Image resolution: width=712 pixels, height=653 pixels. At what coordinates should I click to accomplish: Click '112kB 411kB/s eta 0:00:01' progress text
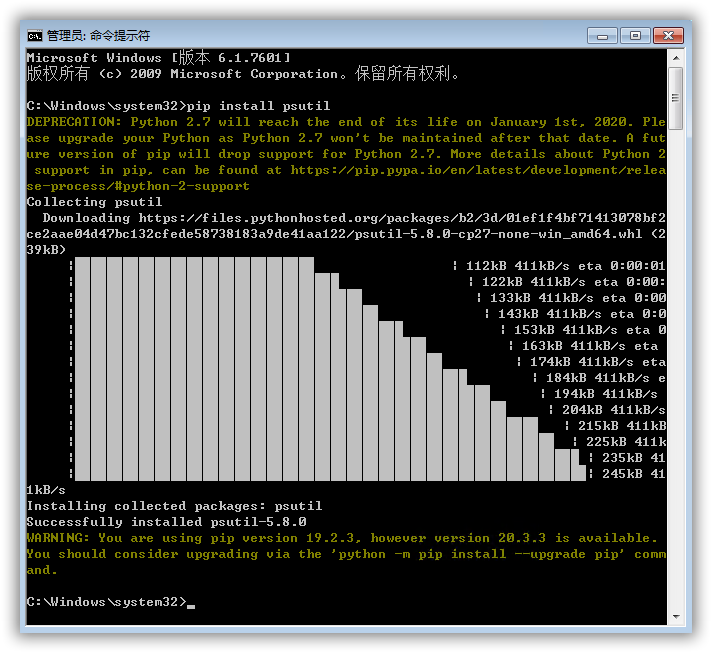pos(566,266)
